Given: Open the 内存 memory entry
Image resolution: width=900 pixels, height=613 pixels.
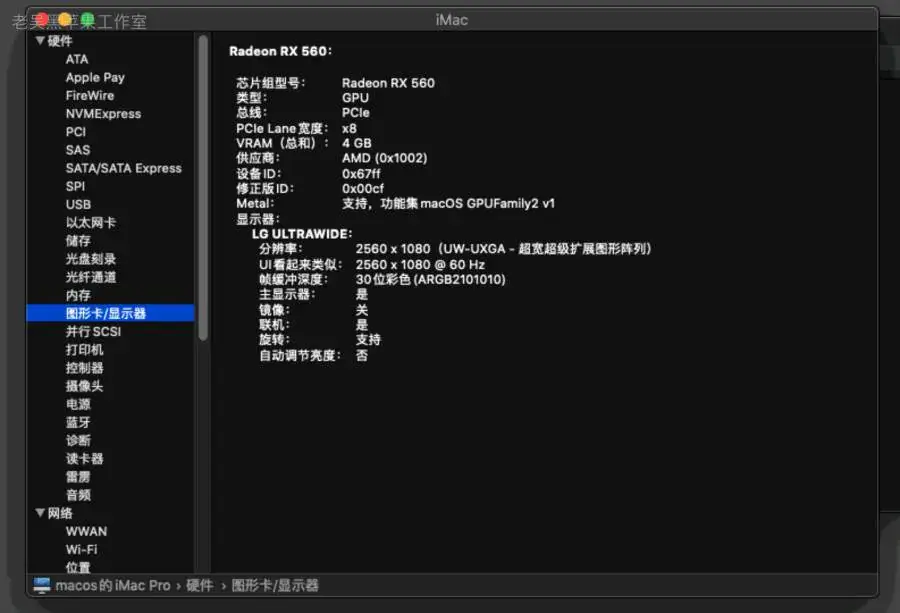Looking at the screenshot, I should point(78,295).
